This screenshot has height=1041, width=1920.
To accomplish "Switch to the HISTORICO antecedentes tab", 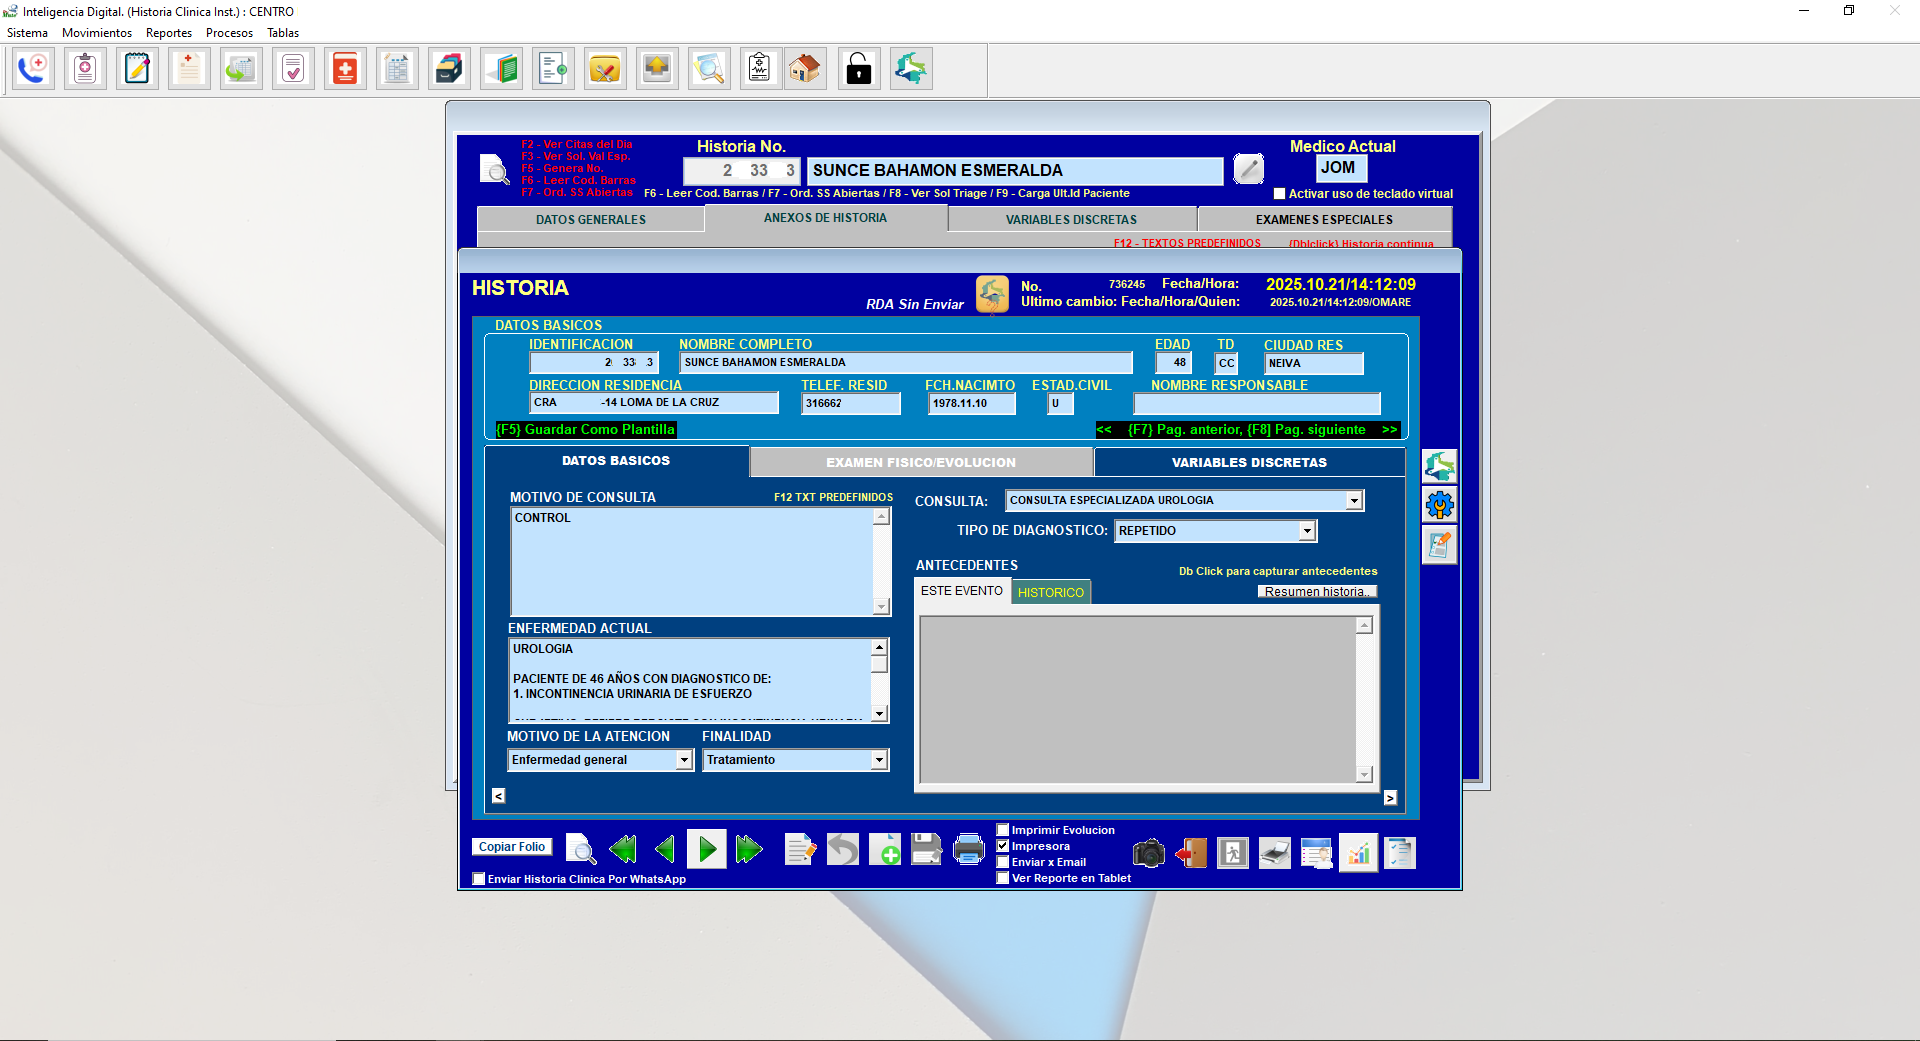I will [1051, 592].
